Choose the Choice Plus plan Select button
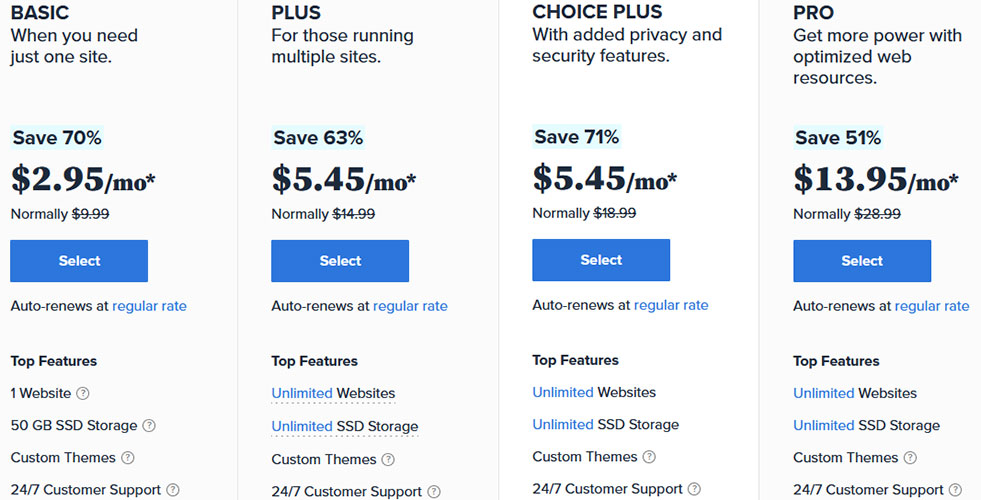This screenshot has height=500, width=981. point(601,260)
